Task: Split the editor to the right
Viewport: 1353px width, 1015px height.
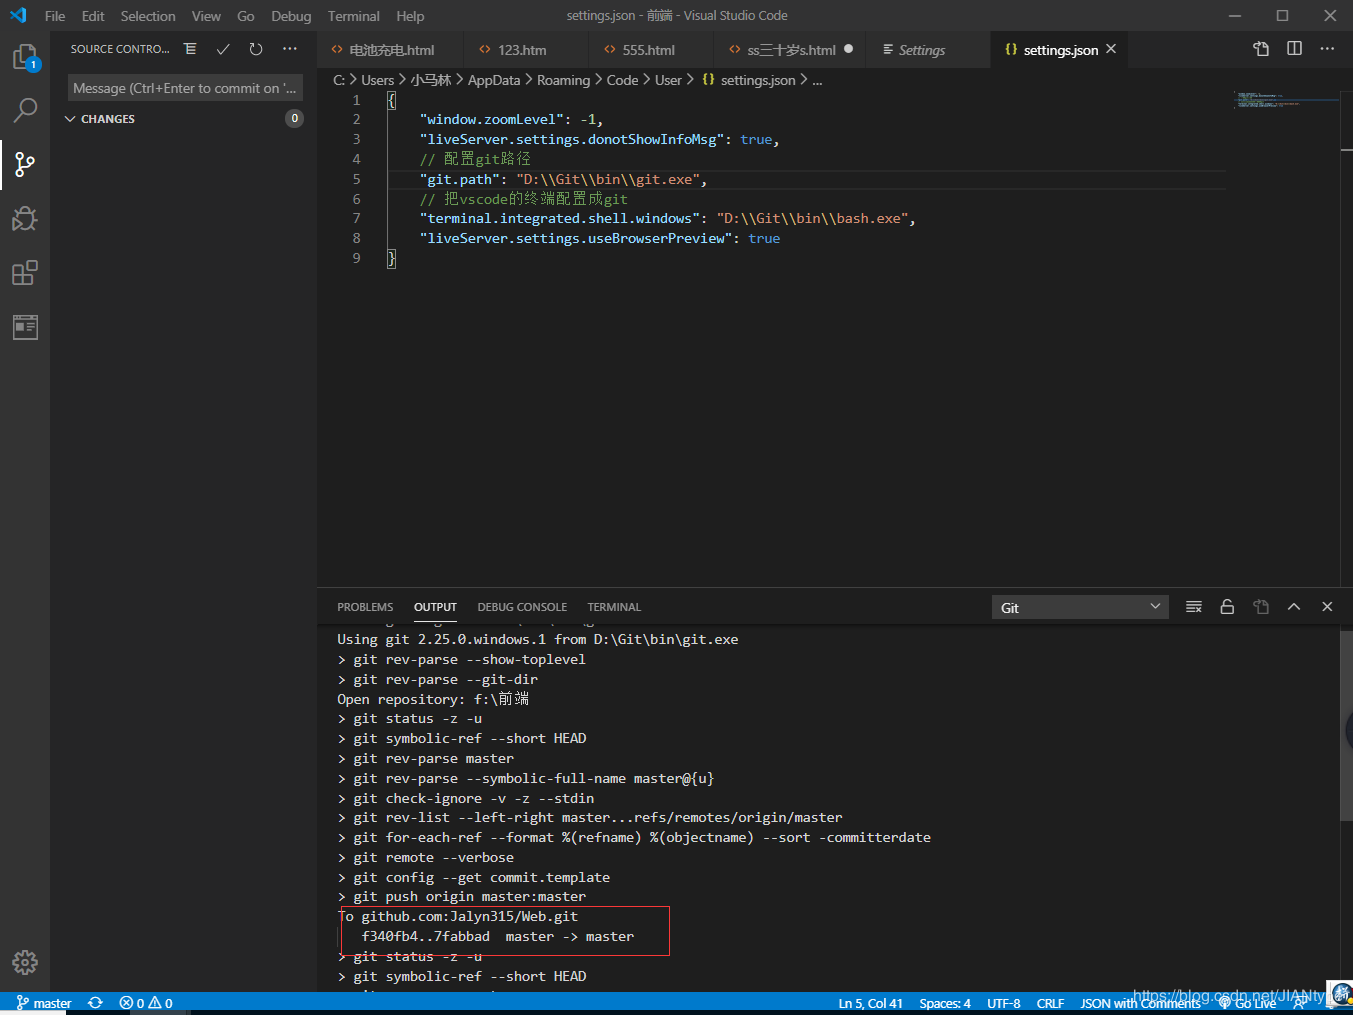Action: point(1294,49)
